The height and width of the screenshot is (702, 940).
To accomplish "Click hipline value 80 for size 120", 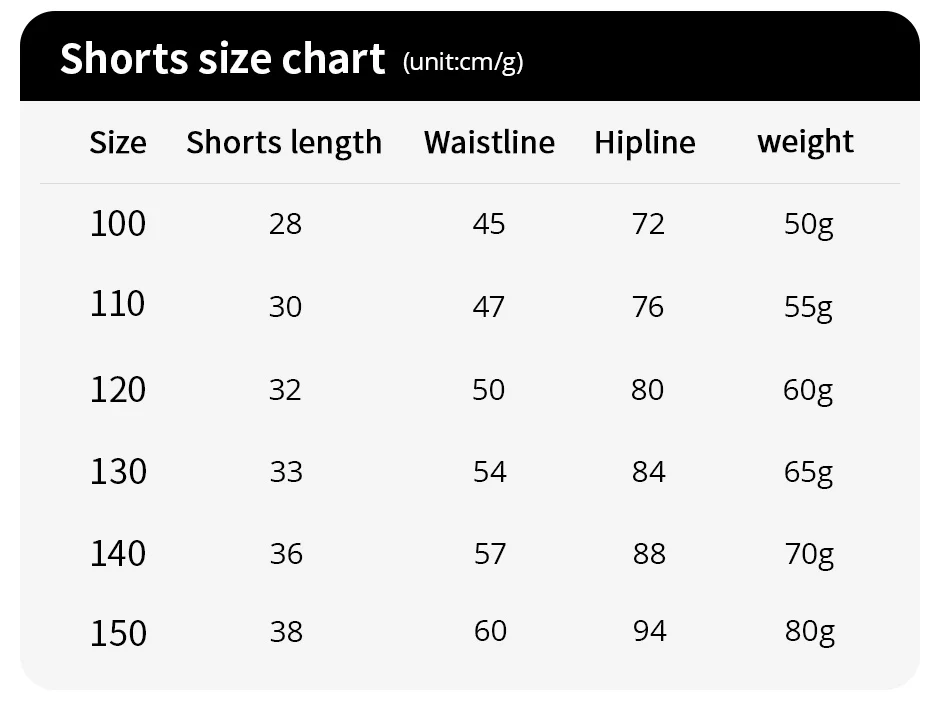I will coord(648,389).
